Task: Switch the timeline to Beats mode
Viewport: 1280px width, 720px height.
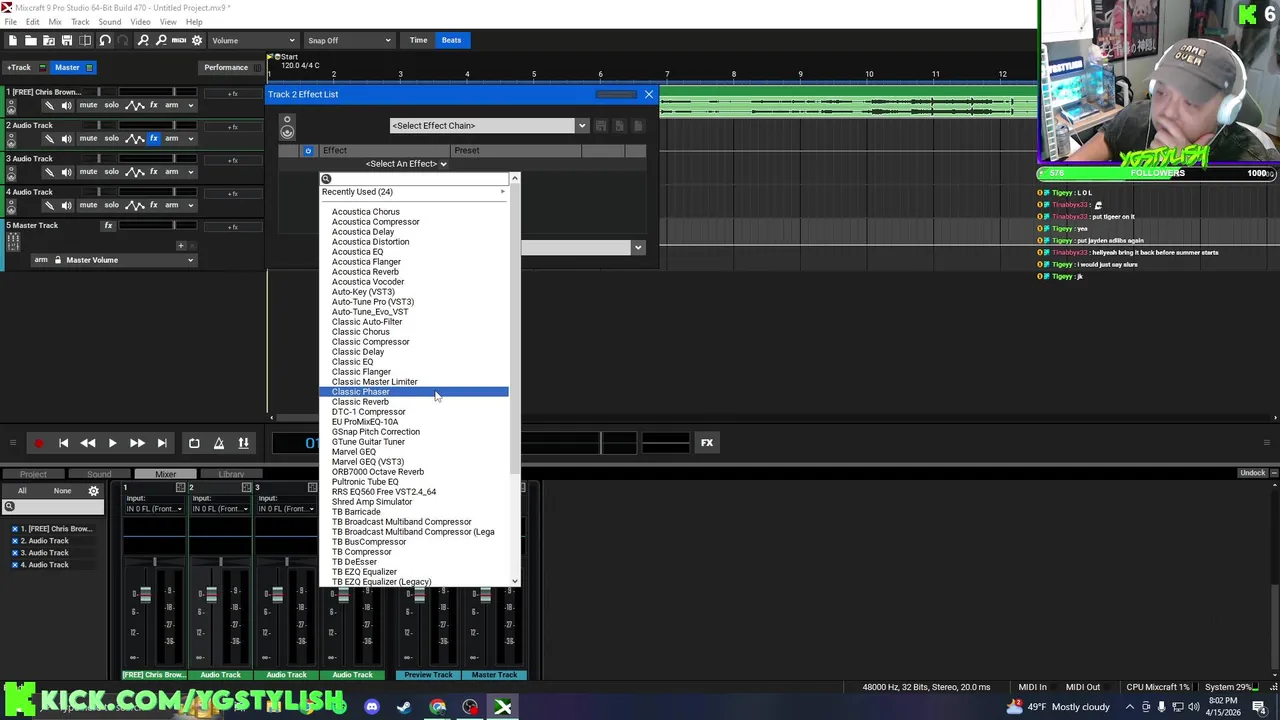Action: coord(451,41)
